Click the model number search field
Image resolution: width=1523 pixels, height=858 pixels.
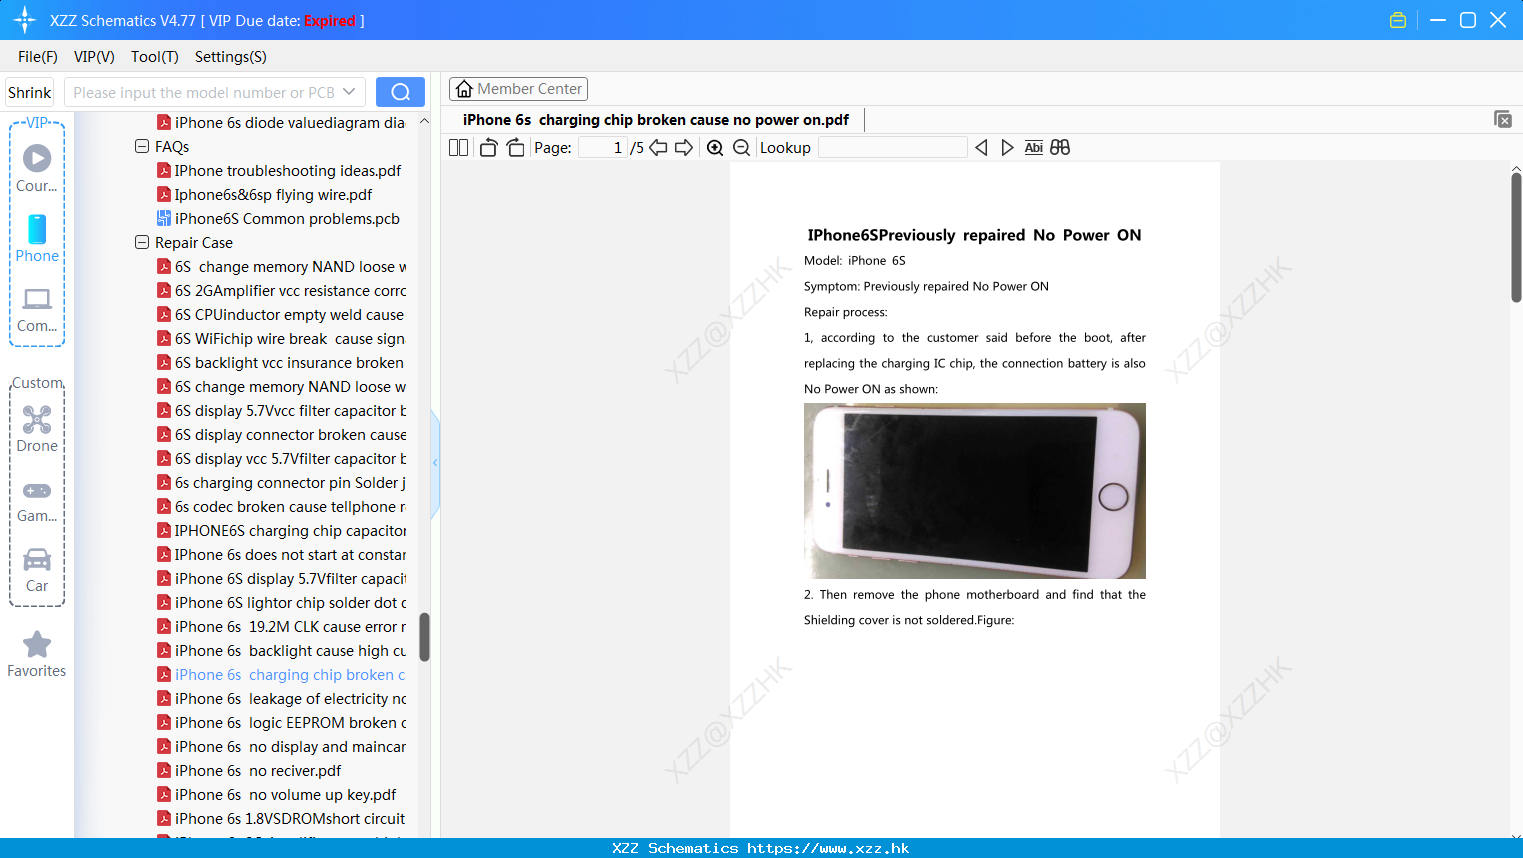(204, 92)
